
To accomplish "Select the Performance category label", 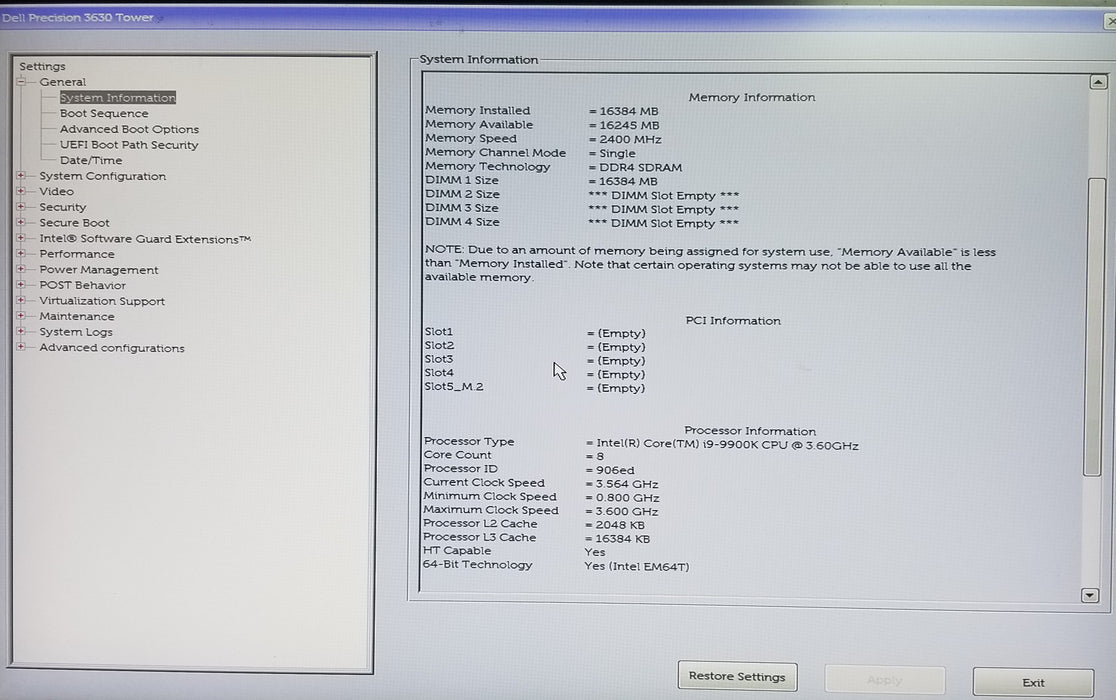I will point(77,254).
